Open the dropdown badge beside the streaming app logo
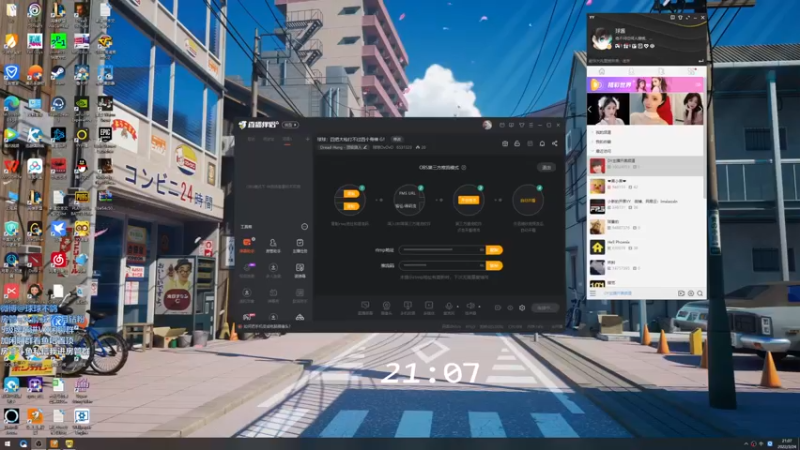This screenshot has height=450, width=800. coord(290,125)
